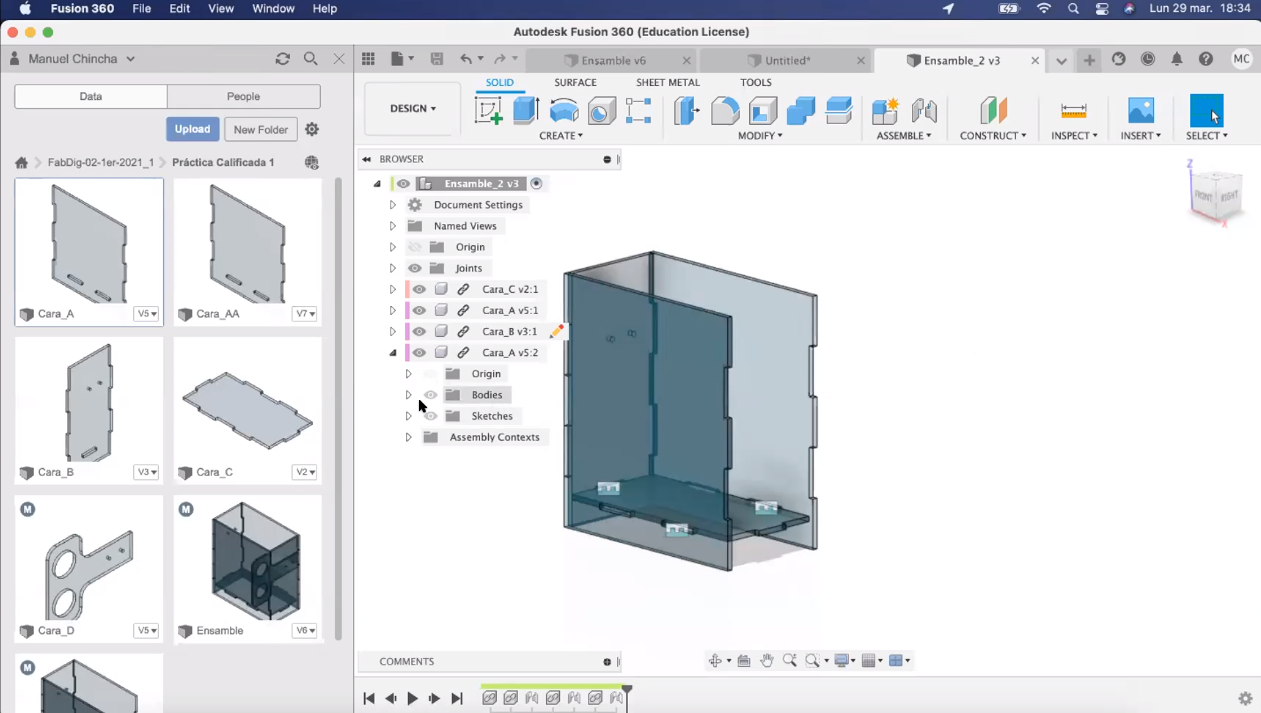Expand Named Views node
Screen dimensions: 1261x713
tap(393, 226)
